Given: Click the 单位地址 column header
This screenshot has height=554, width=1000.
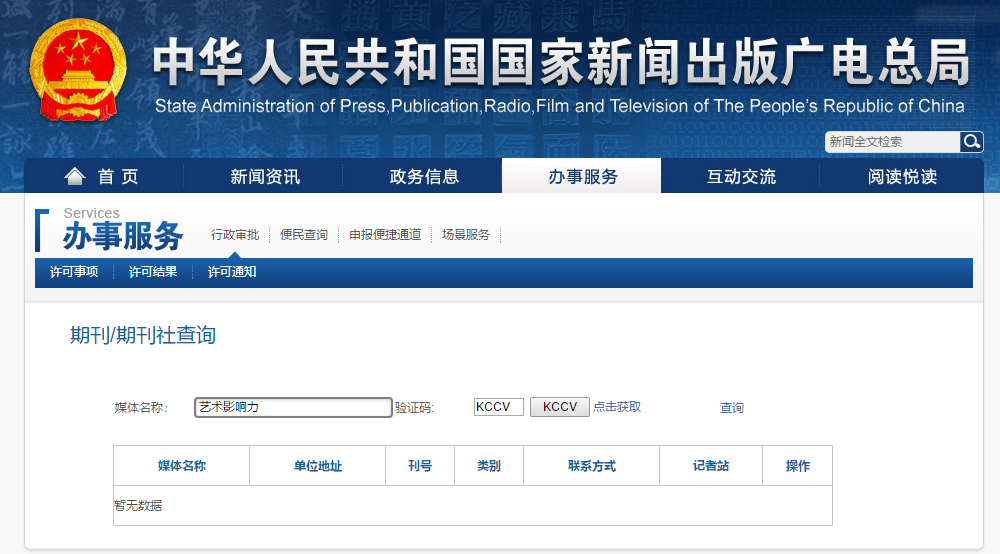Looking at the screenshot, I should [x=318, y=466].
